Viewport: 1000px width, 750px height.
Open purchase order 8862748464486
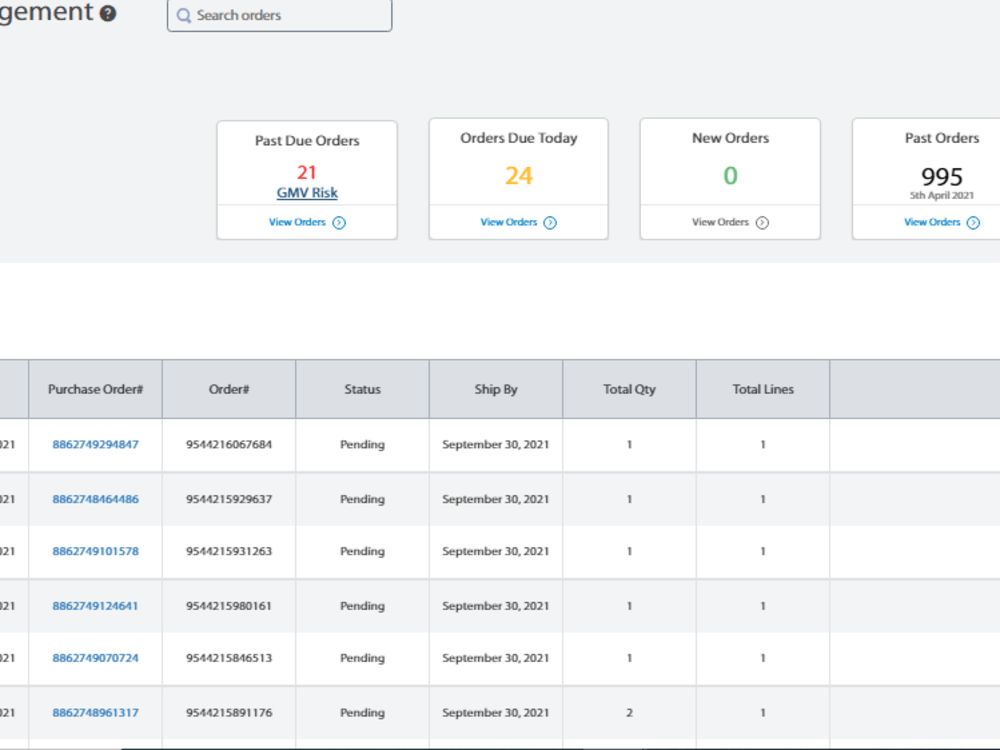(x=96, y=499)
